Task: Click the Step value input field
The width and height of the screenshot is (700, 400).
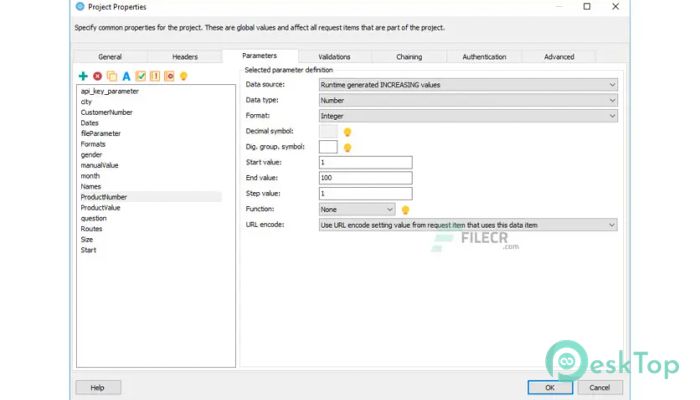Action: (366, 194)
